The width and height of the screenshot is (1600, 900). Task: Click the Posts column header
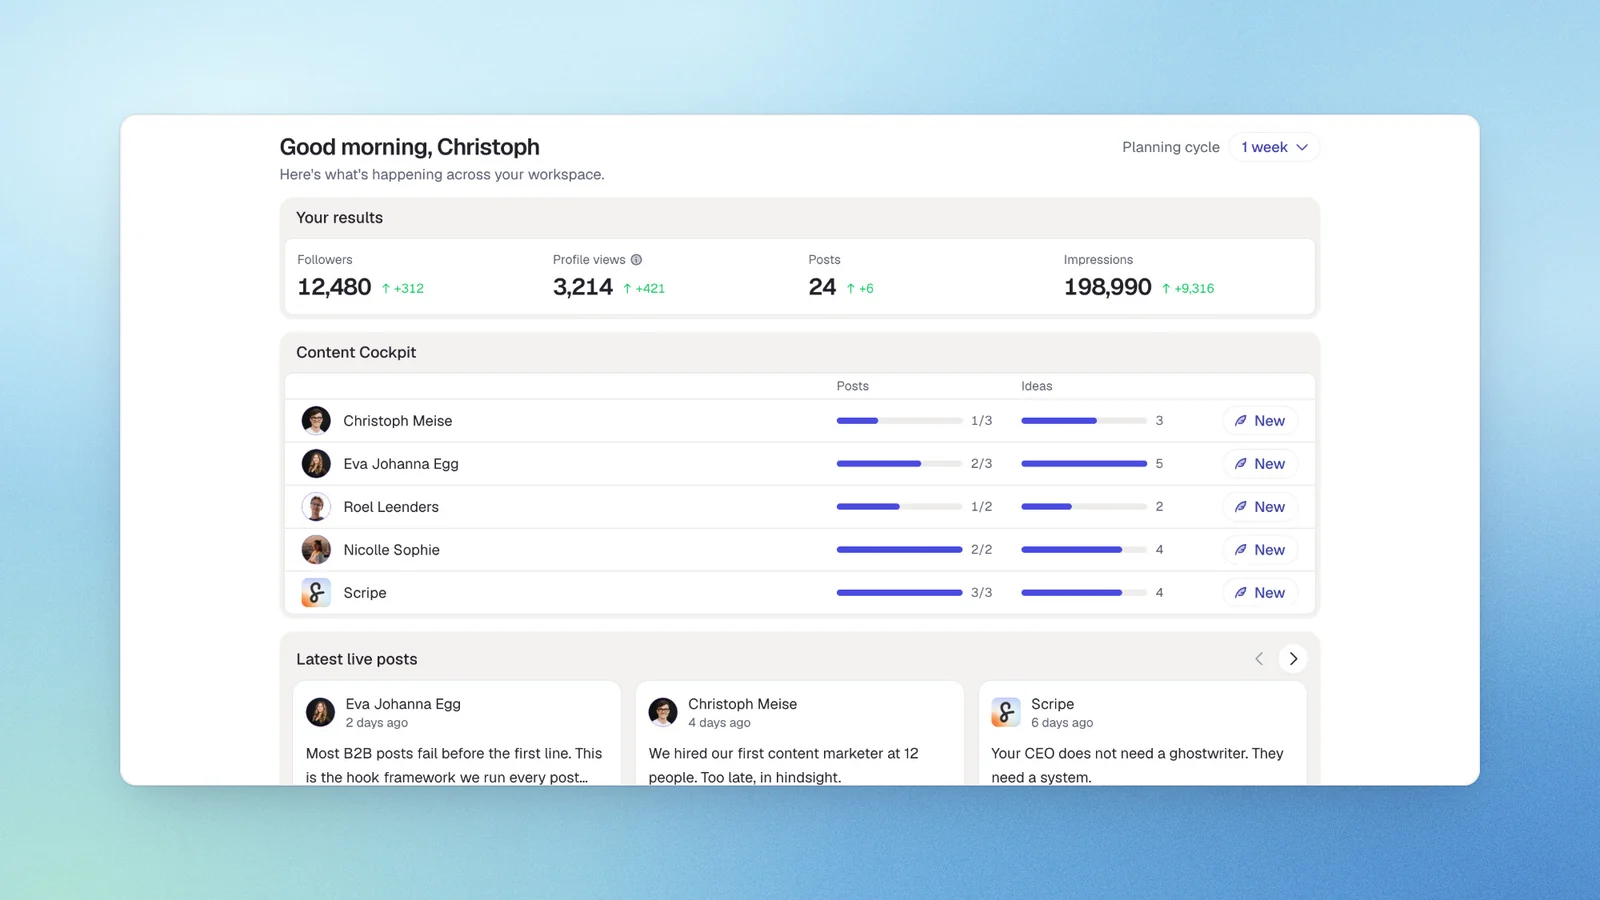(x=852, y=386)
